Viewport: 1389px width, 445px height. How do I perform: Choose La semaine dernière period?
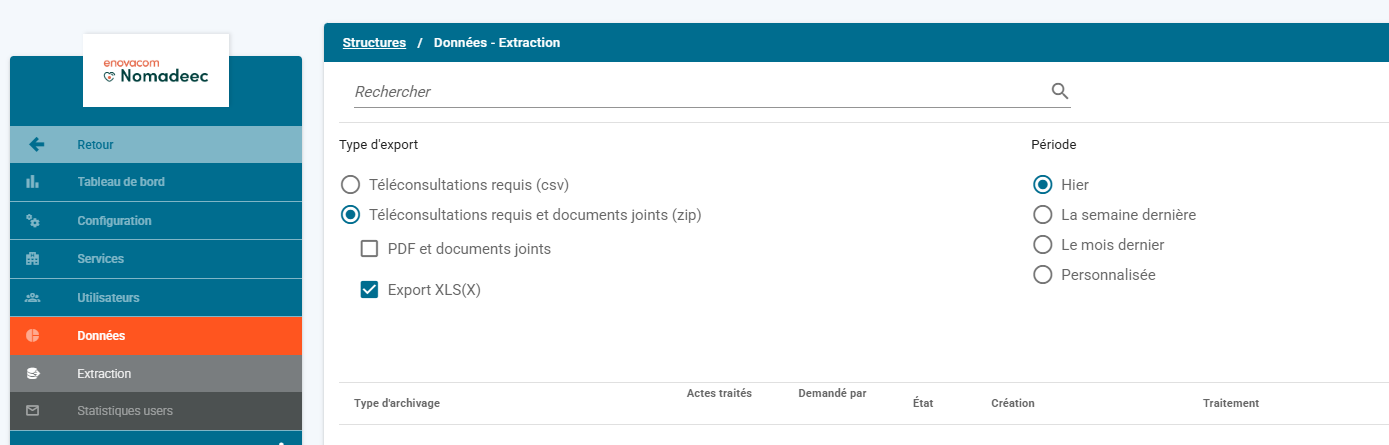point(1043,215)
